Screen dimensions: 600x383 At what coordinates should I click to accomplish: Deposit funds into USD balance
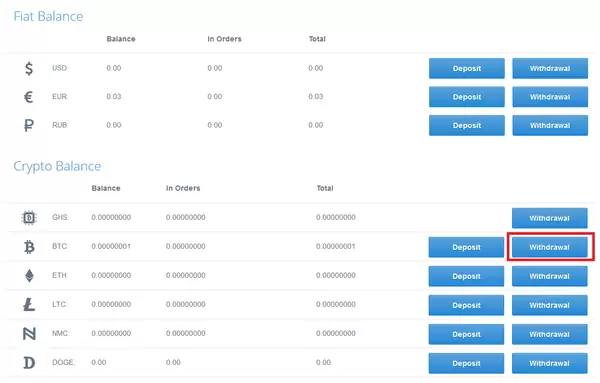[466, 68]
